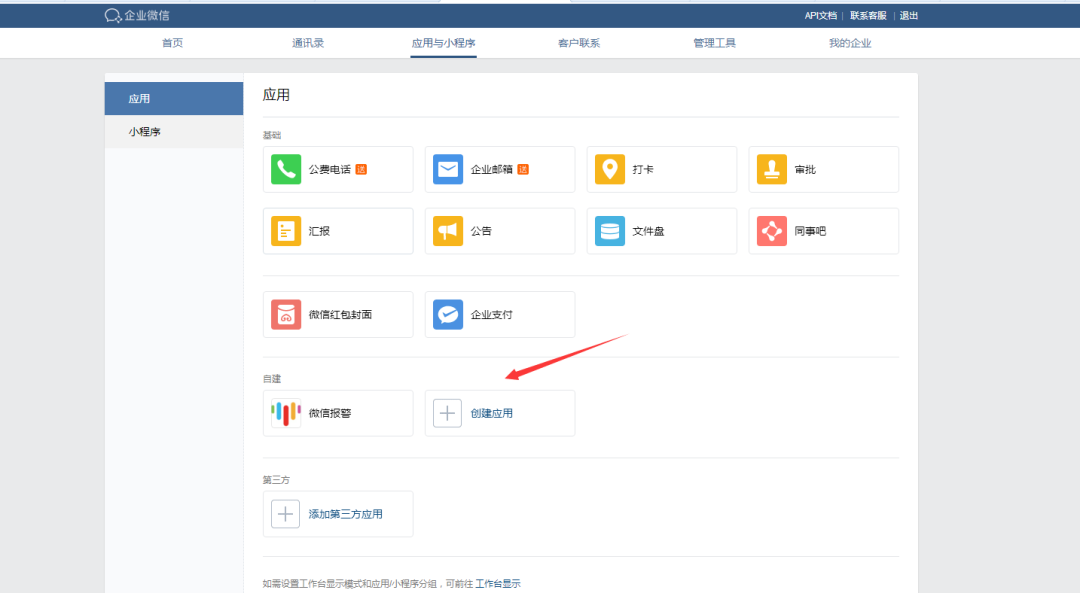
Task: Open the 企业支付 blue icon
Action: coord(448,315)
